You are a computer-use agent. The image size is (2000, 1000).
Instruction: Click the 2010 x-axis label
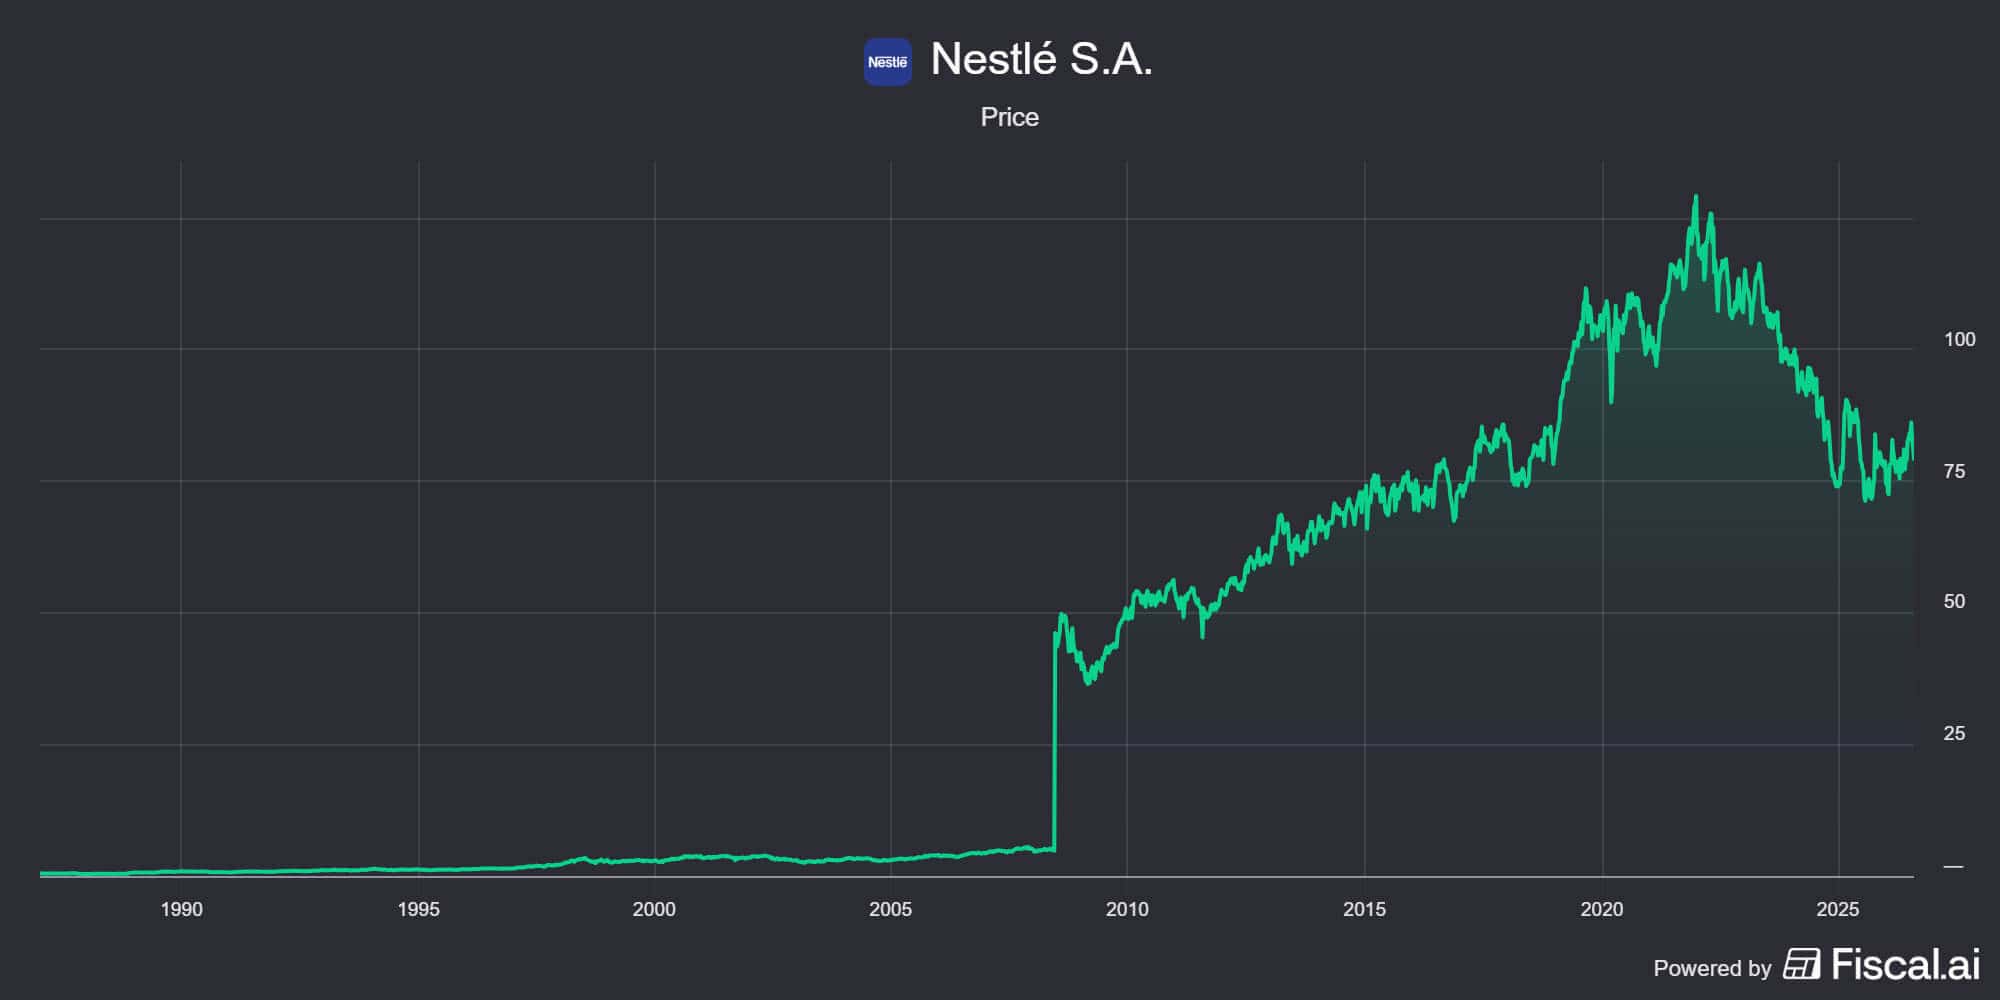tap(1127, 909)
